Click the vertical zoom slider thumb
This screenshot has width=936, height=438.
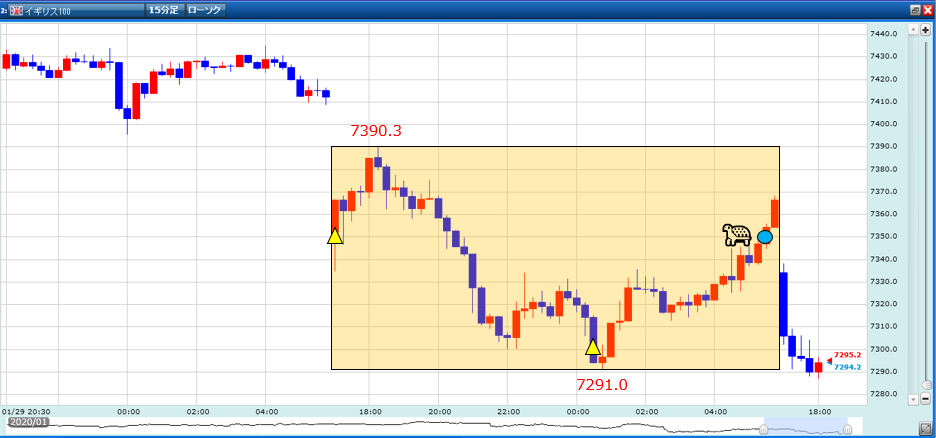(926, 385)
